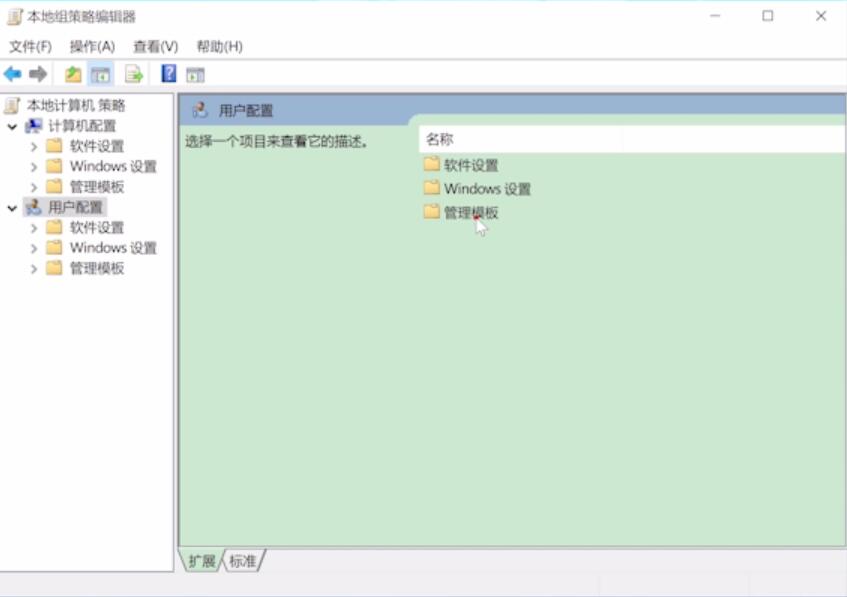Click the 名称 column header
The image size is (847, 597).
pos(520,139)
